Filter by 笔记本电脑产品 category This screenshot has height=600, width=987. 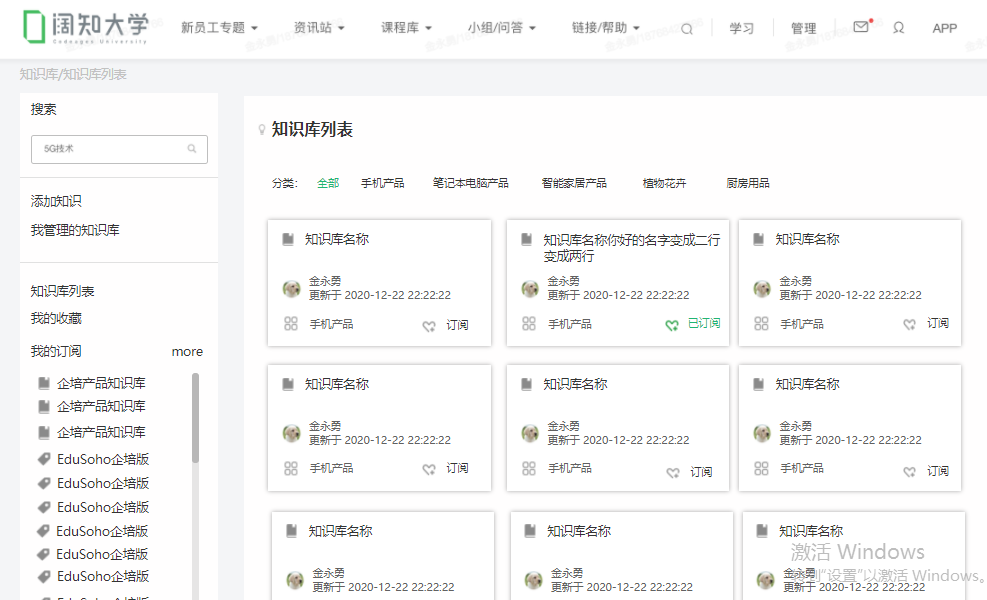pos(470,183)
